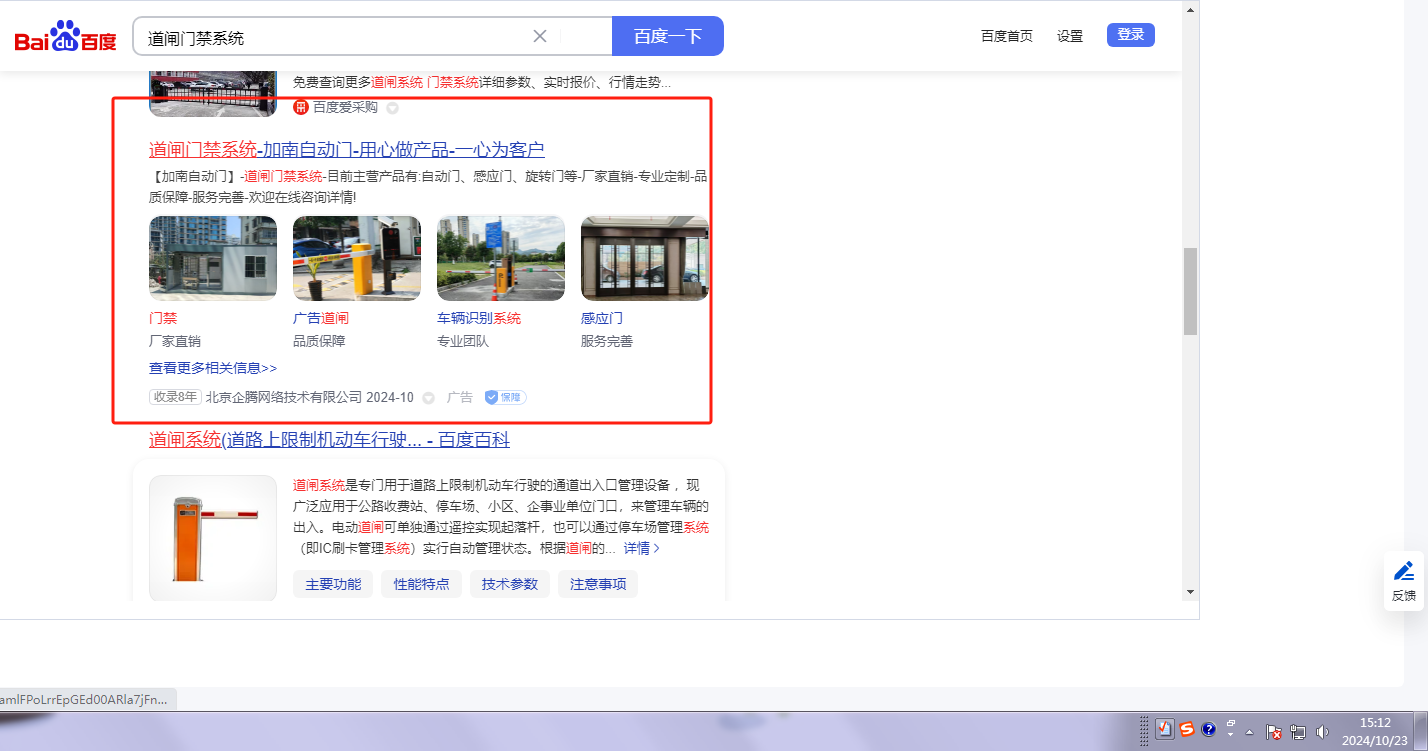1428x751 pixels.
Task: Expand dropdown next to 百度爱采购
Action: point(393,108)
